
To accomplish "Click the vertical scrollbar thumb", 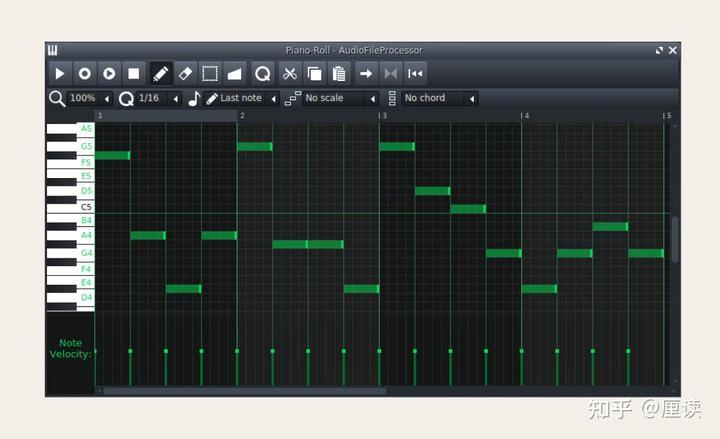I will pyautogui.click(x=675, y=239).
